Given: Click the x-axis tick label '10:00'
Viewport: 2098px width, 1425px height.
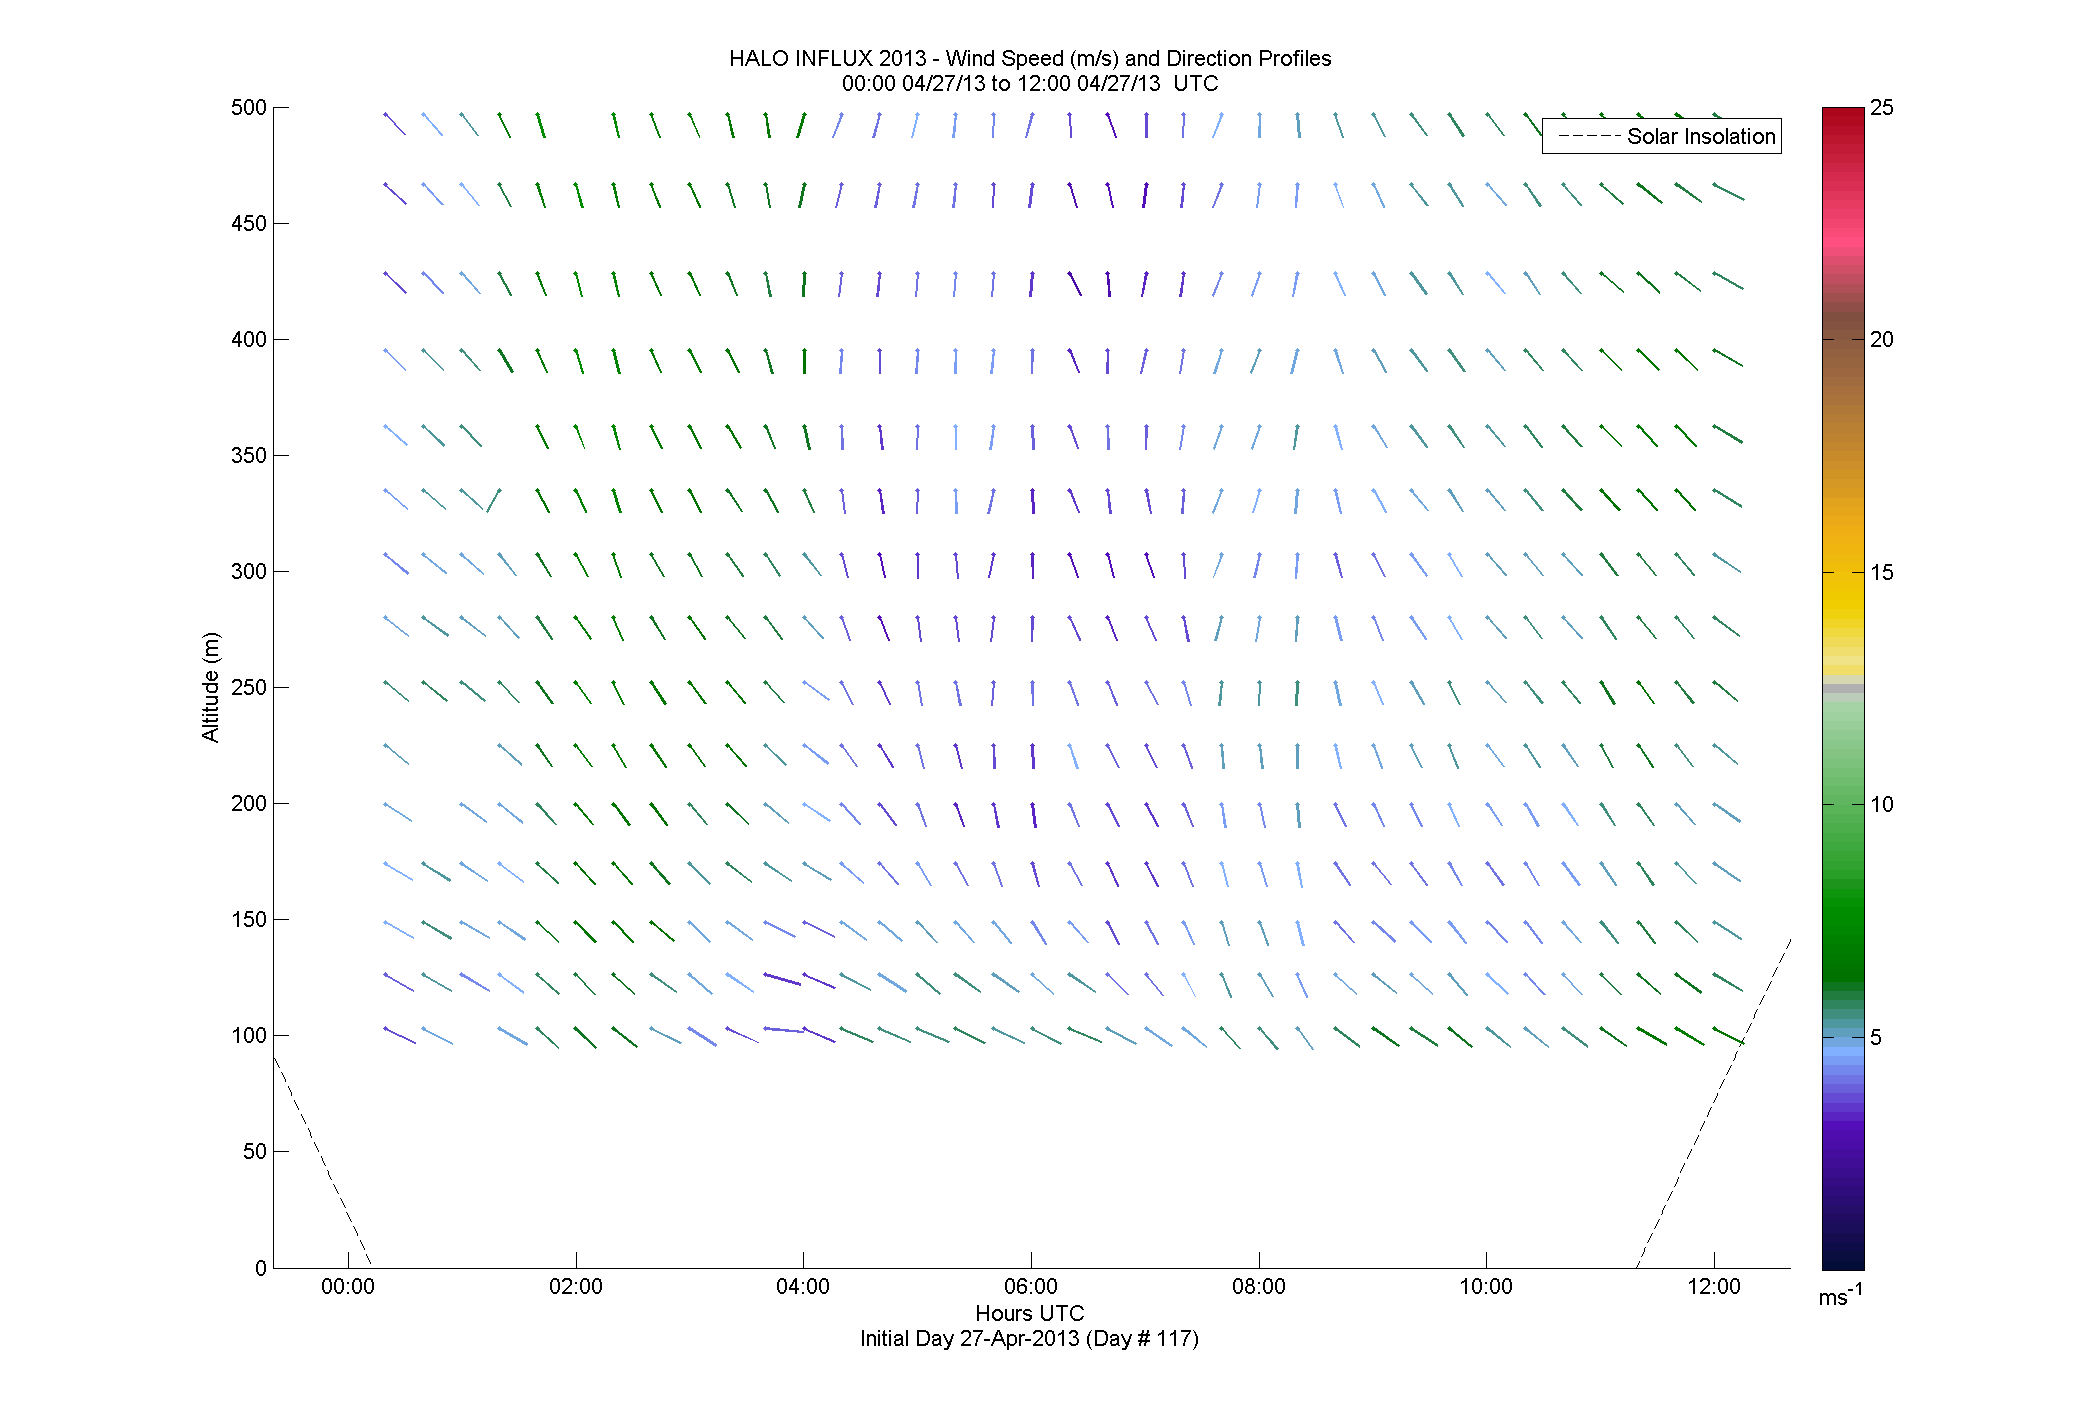Looking at the screenshot, I should pos(1486,1287).
